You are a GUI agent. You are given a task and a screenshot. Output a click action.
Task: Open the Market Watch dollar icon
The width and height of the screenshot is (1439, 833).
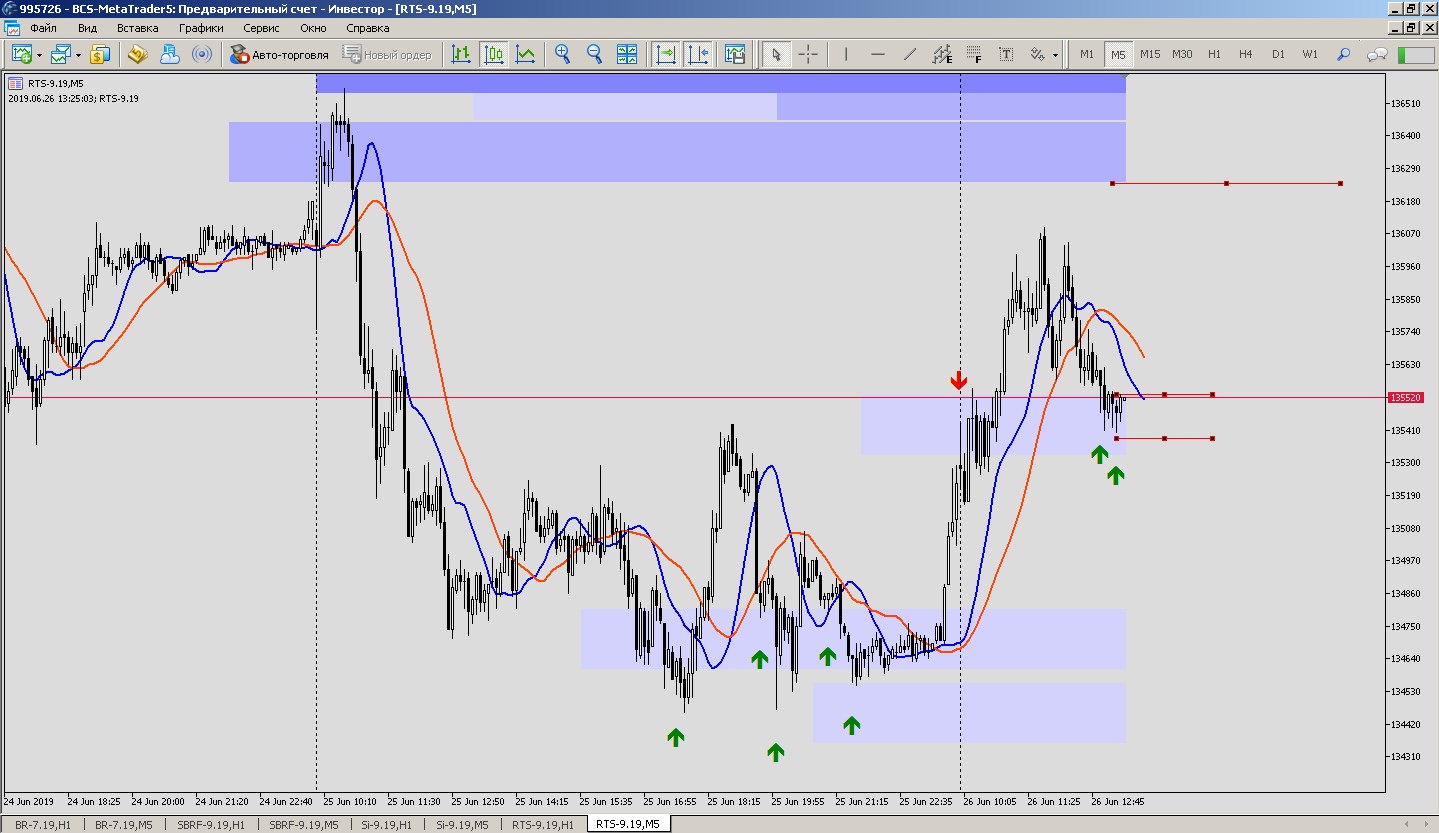tap(100, 54)
